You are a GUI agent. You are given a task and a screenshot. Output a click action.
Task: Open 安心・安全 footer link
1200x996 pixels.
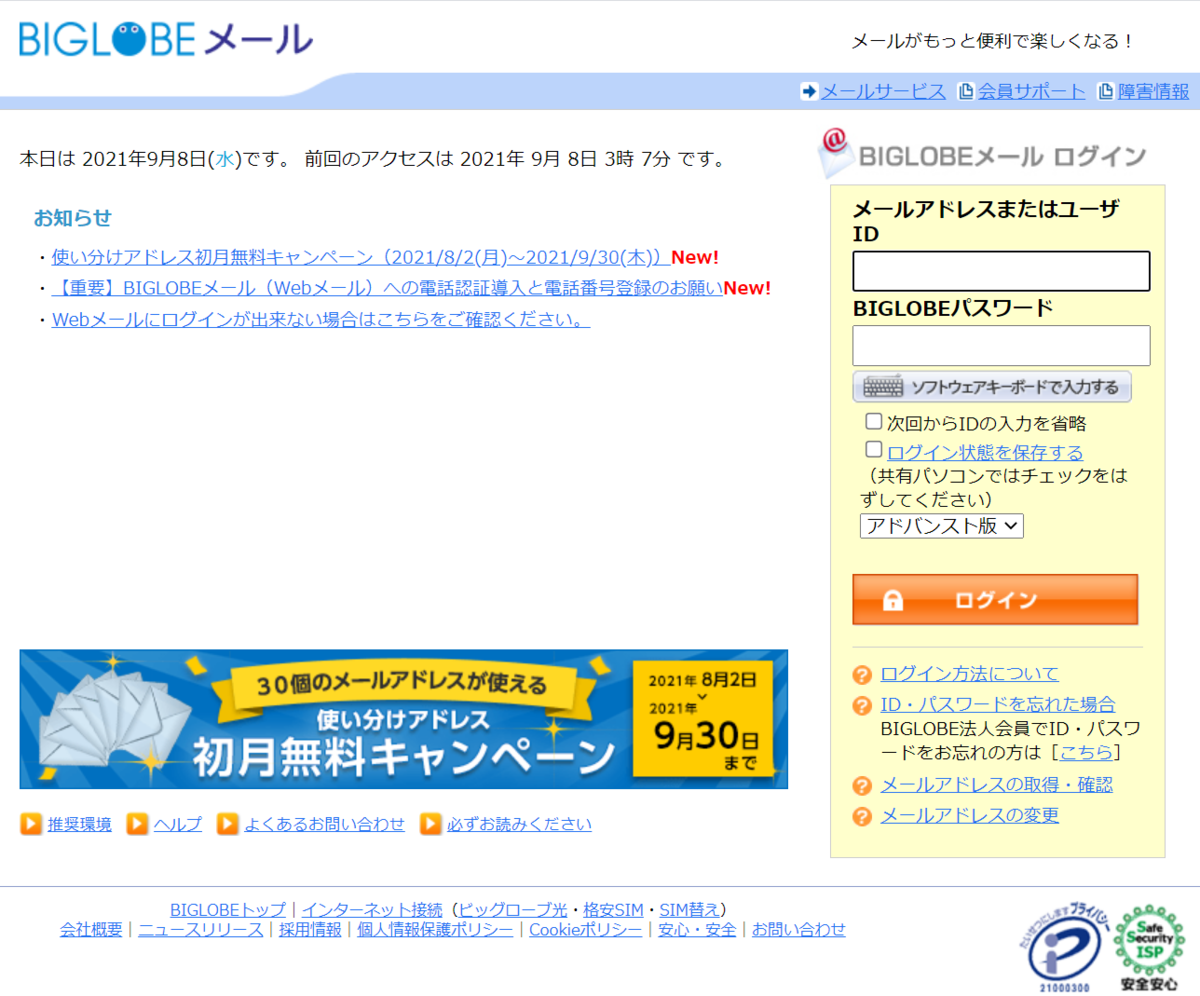tap(697, 930)
